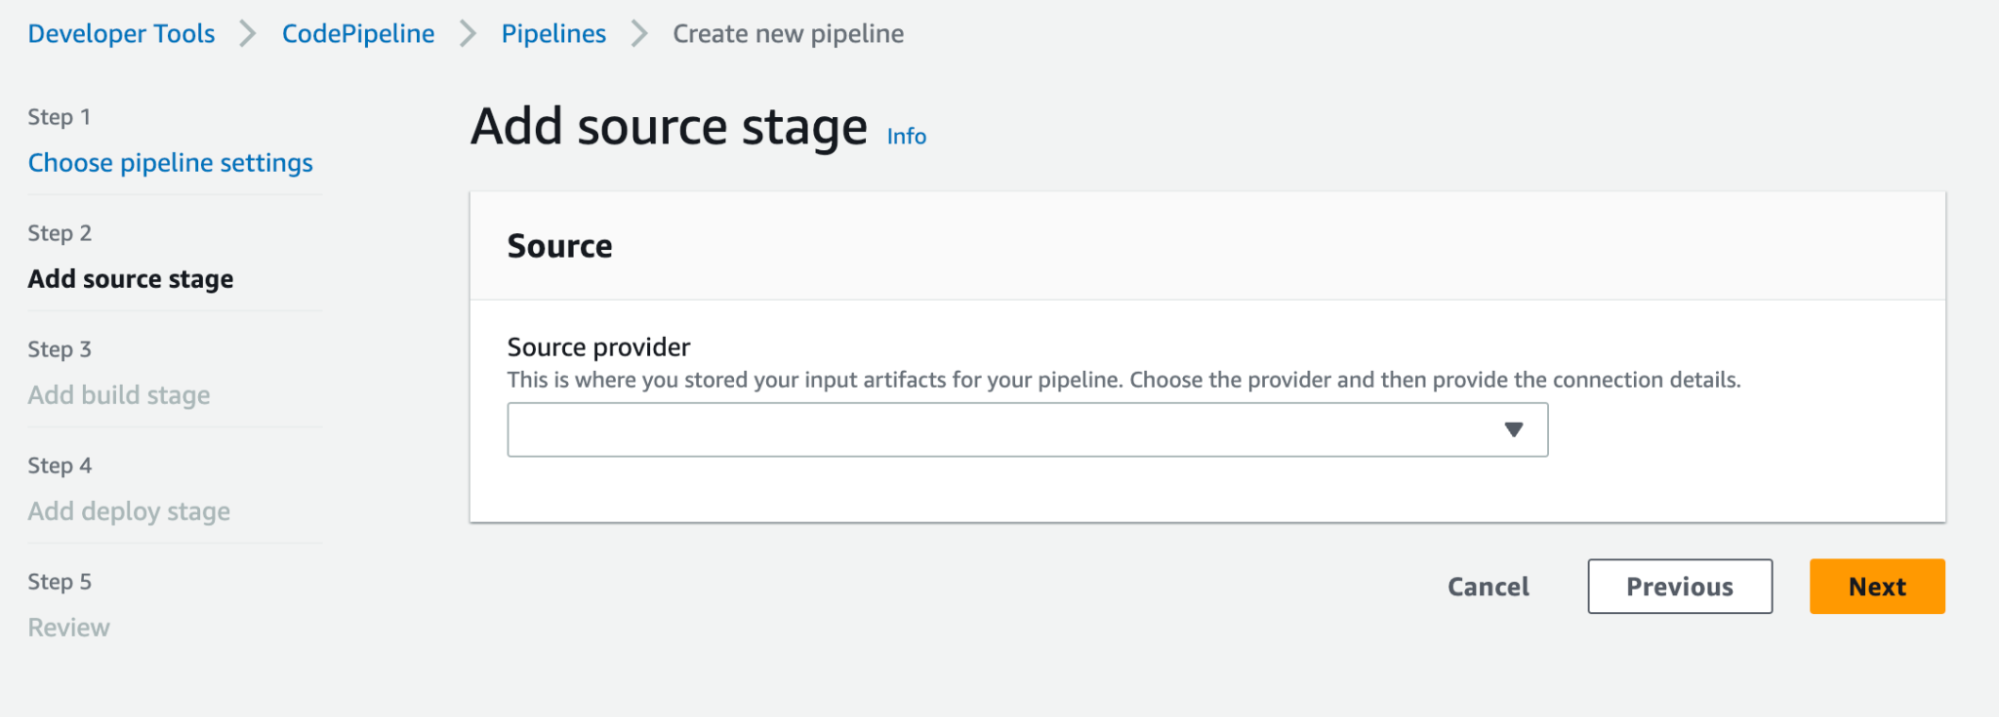
Task: Select the Add deploy stage step
Action: [x=129, y=511]
